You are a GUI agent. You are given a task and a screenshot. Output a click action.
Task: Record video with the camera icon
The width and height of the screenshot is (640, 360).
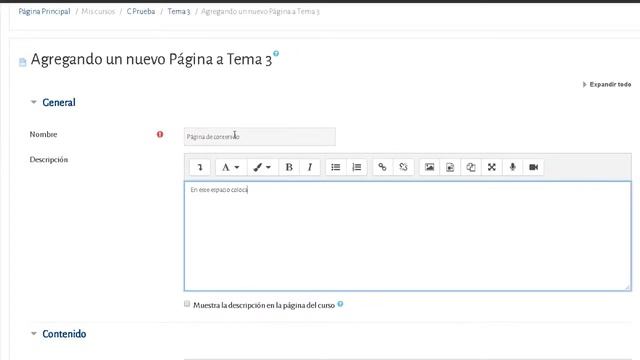533,167
